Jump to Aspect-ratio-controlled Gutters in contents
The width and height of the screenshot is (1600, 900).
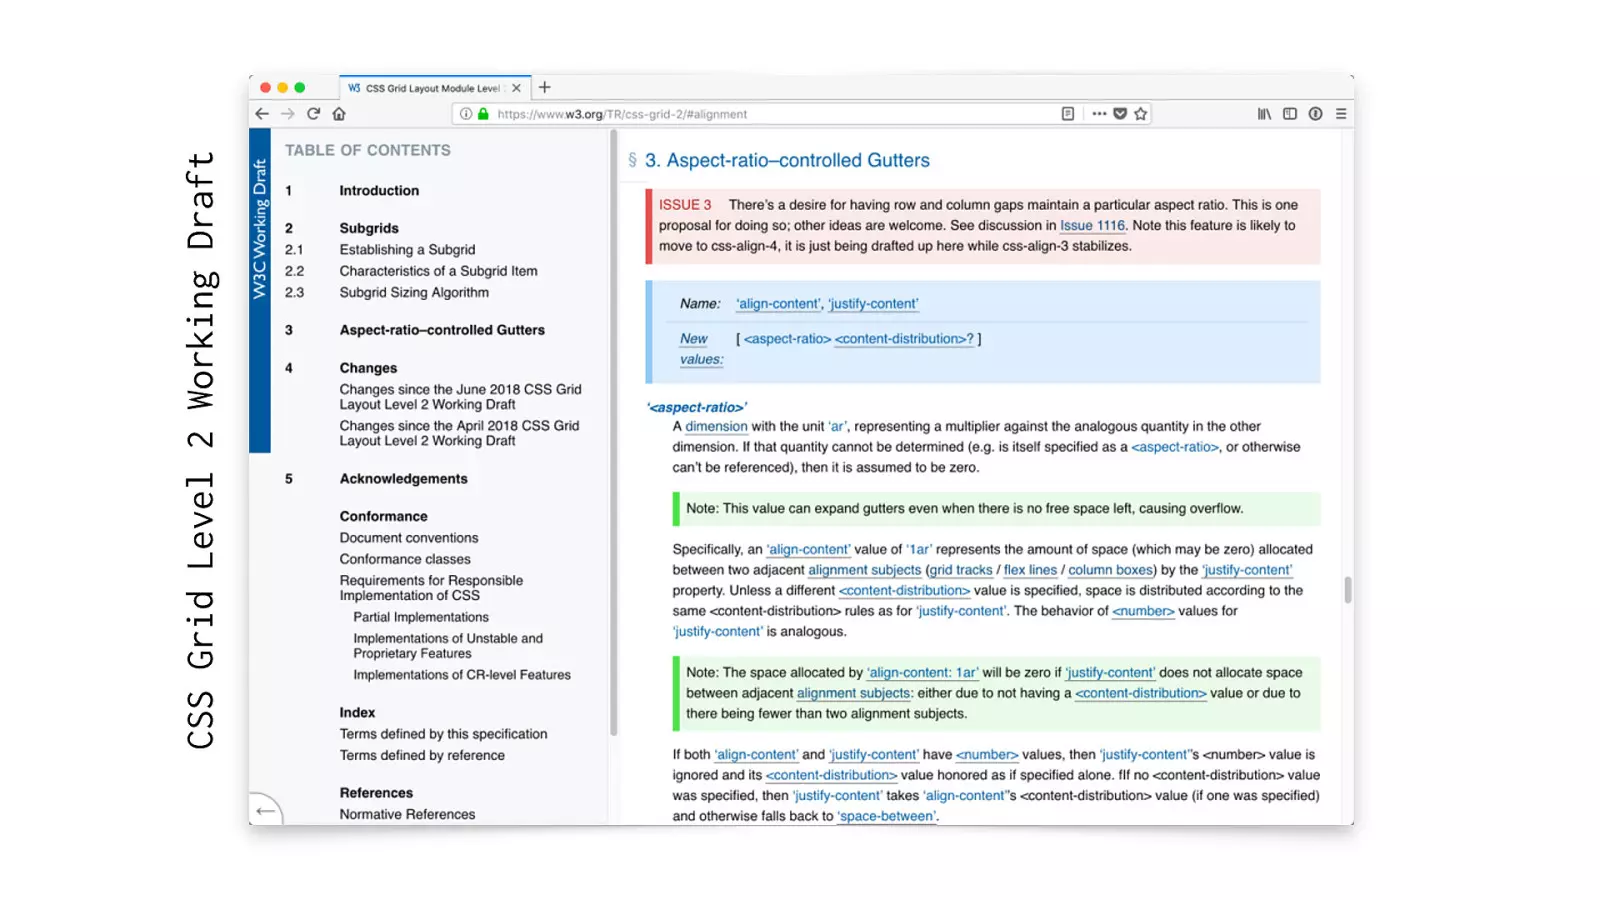tap(442, 330)
